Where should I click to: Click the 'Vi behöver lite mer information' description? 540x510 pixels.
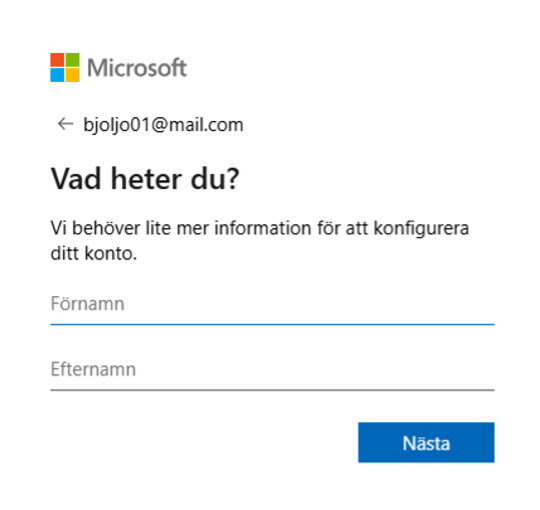260,241
